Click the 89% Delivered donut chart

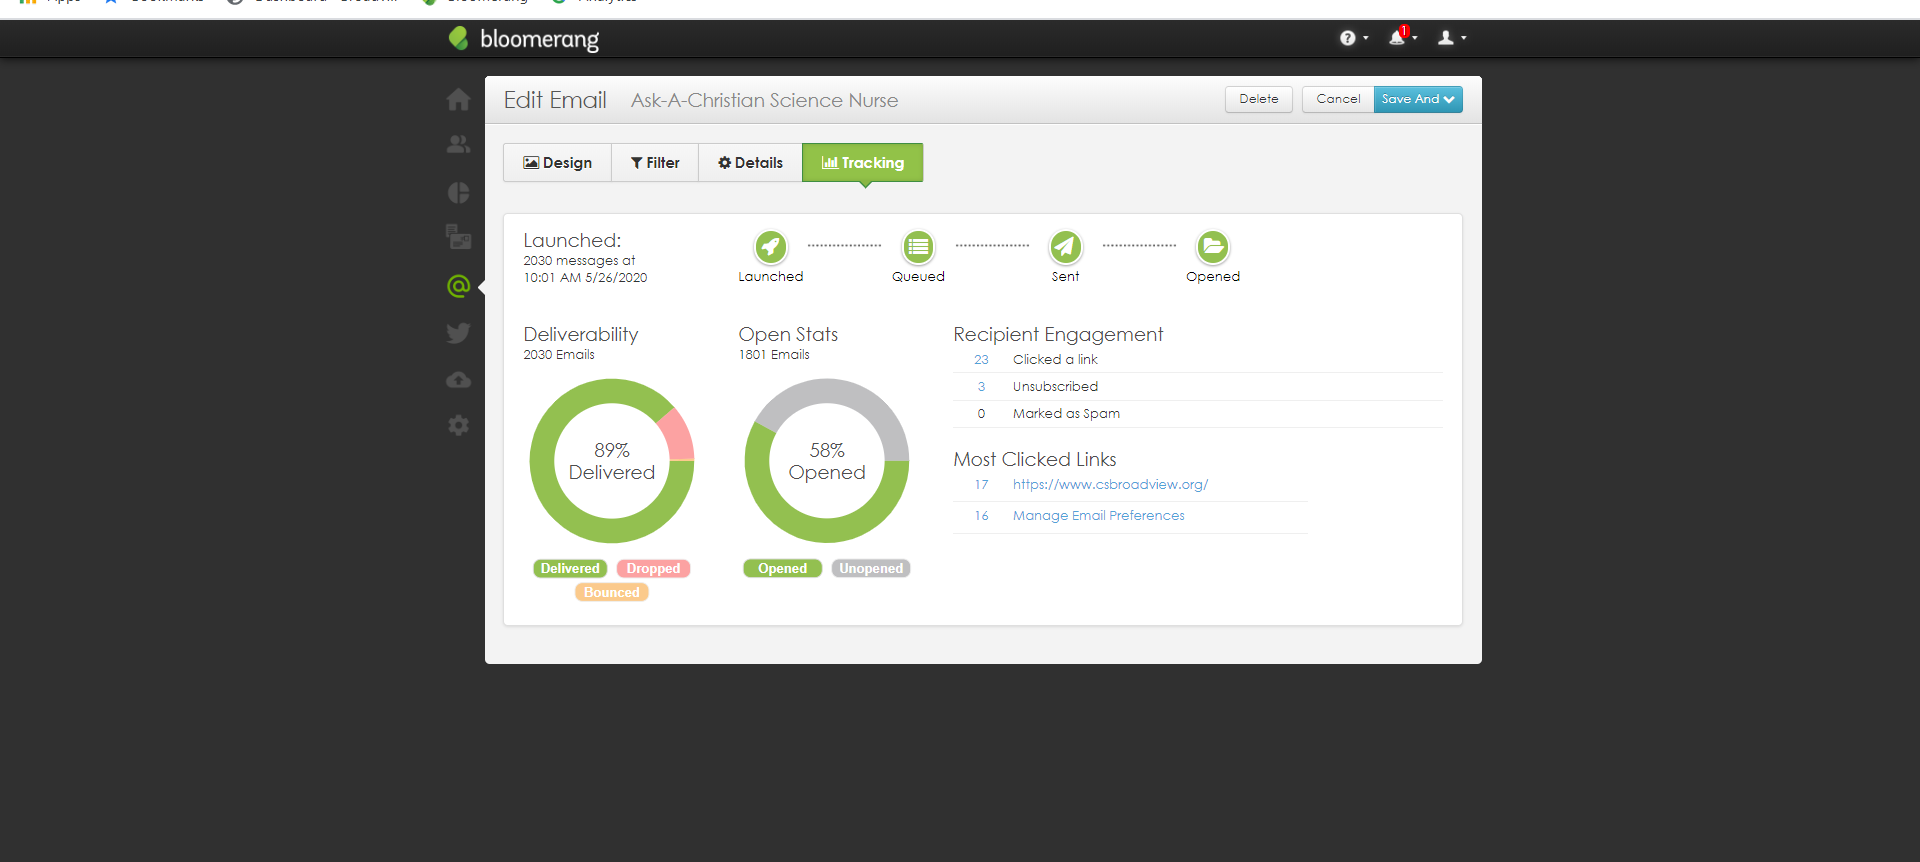612,461
